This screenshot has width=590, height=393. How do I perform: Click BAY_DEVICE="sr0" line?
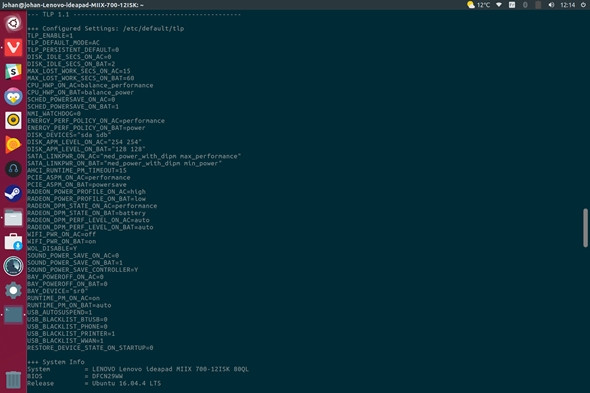[58, 291]
